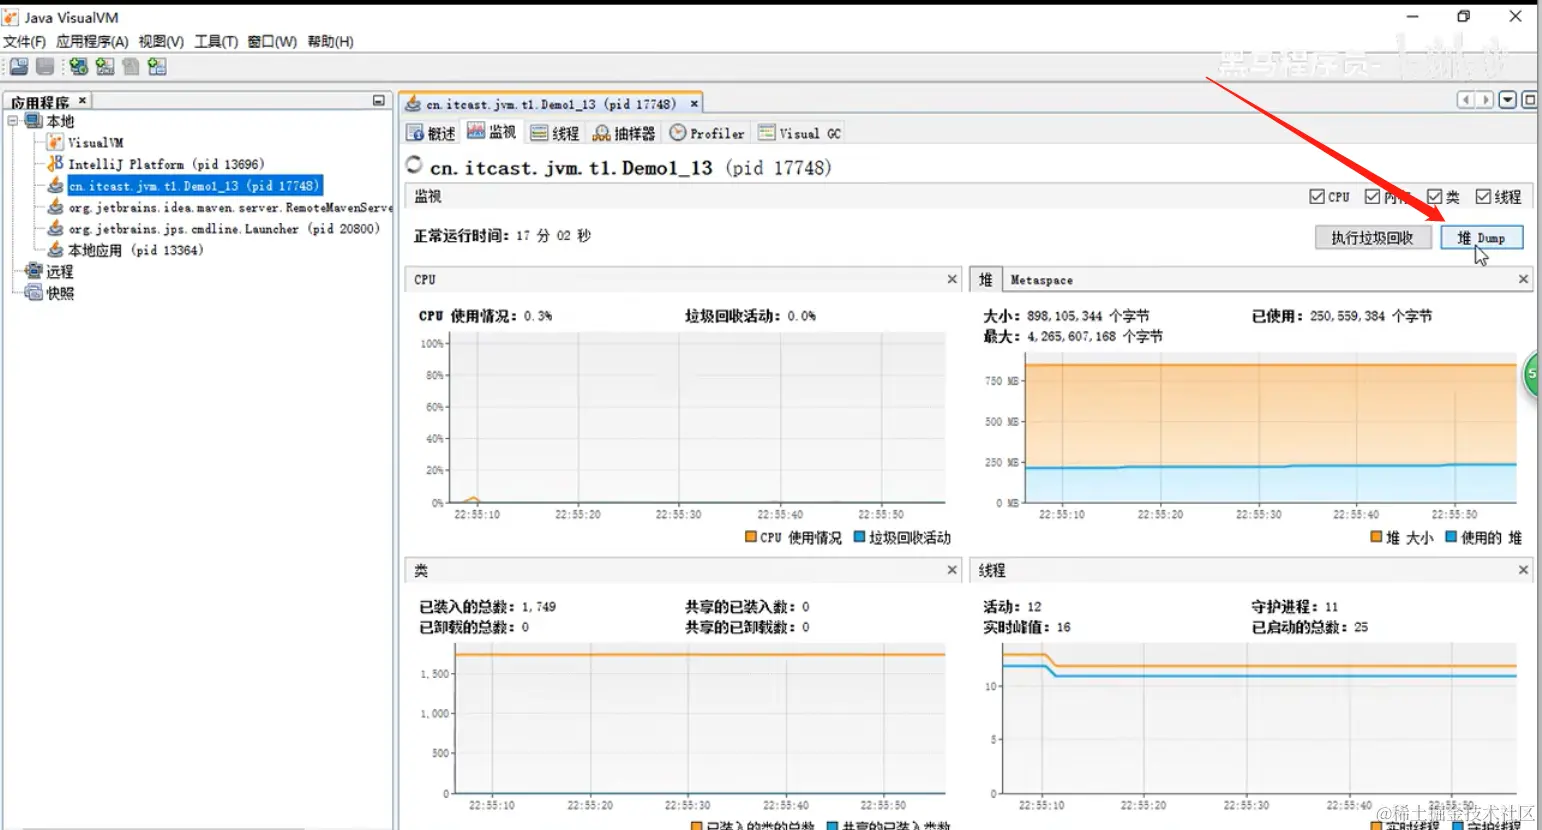Close the 应用程序 panel tab
The height and width of the screenshot is (830, 1542).
(83, 100)
